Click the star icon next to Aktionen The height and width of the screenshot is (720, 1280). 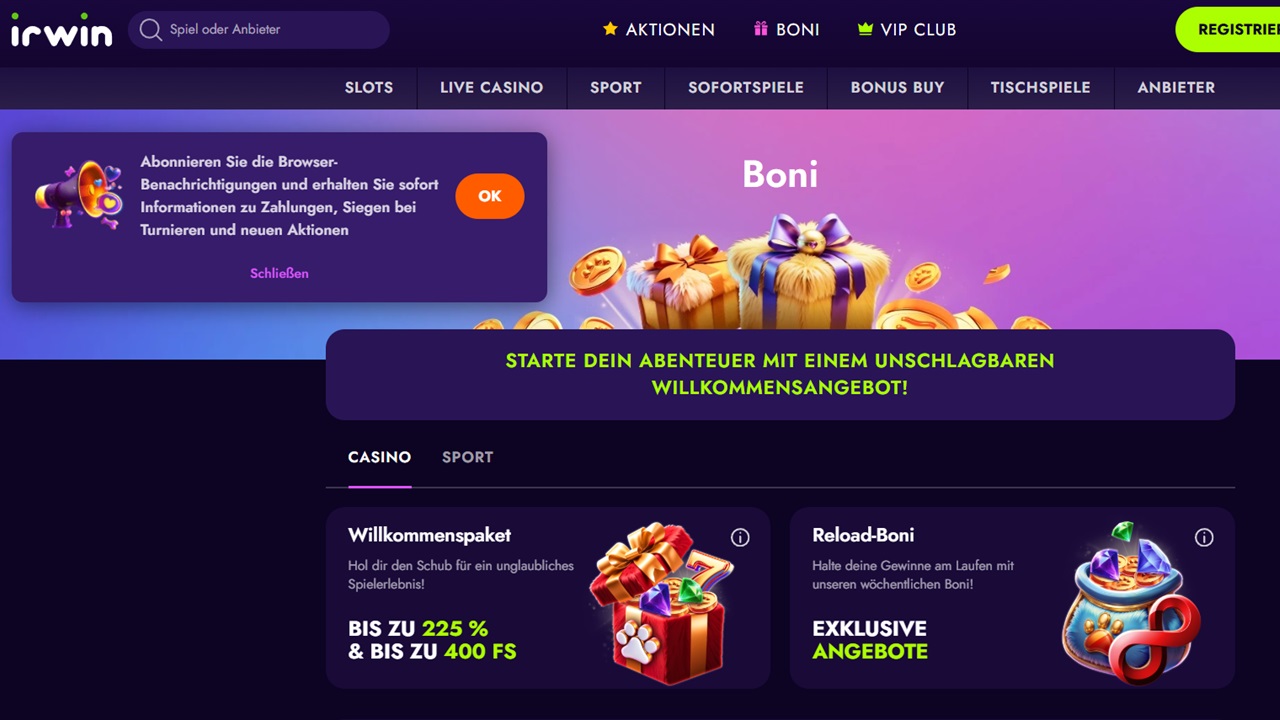point(610,29)
